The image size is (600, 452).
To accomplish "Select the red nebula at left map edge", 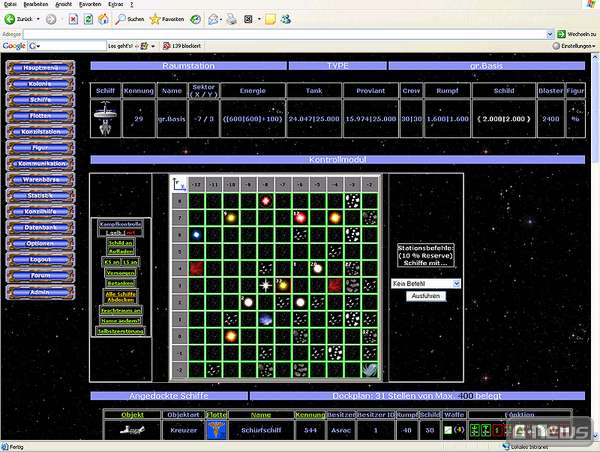I will [x=196, y=268].
